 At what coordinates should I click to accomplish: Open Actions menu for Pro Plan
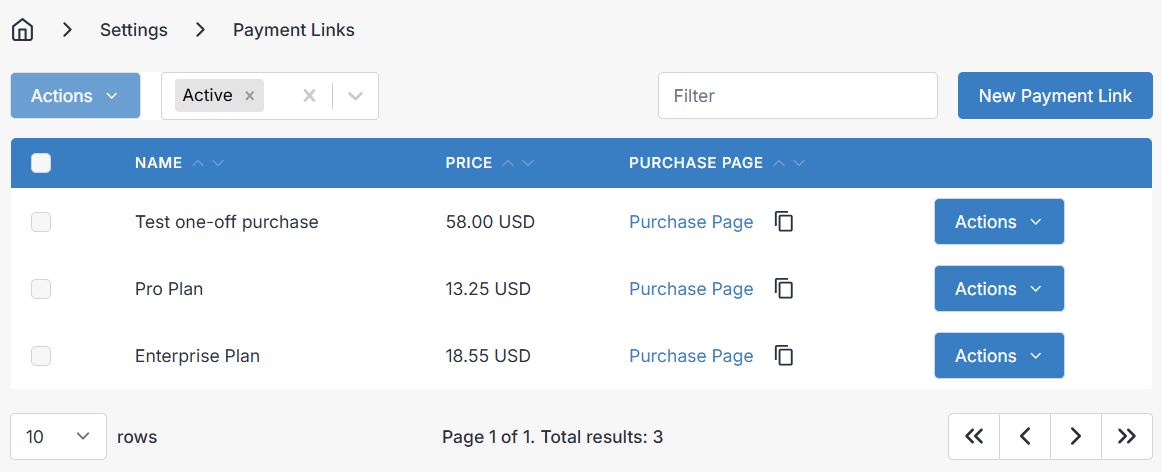[998, 289]
